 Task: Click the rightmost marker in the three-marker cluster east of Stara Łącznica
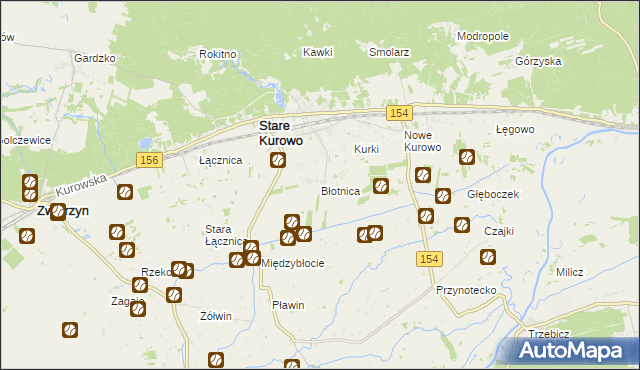coord(304,234)
